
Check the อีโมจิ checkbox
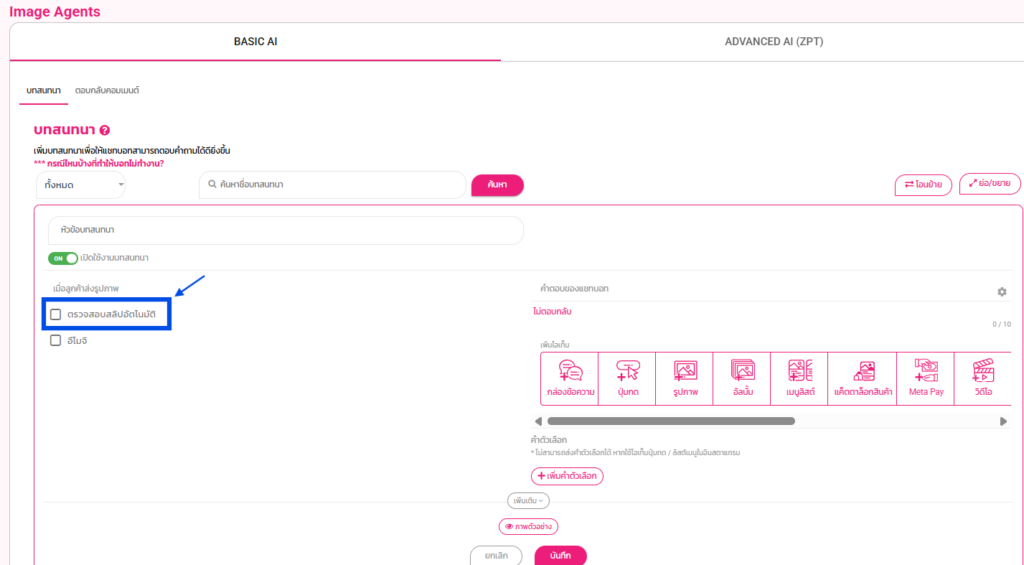pos(56,340)
